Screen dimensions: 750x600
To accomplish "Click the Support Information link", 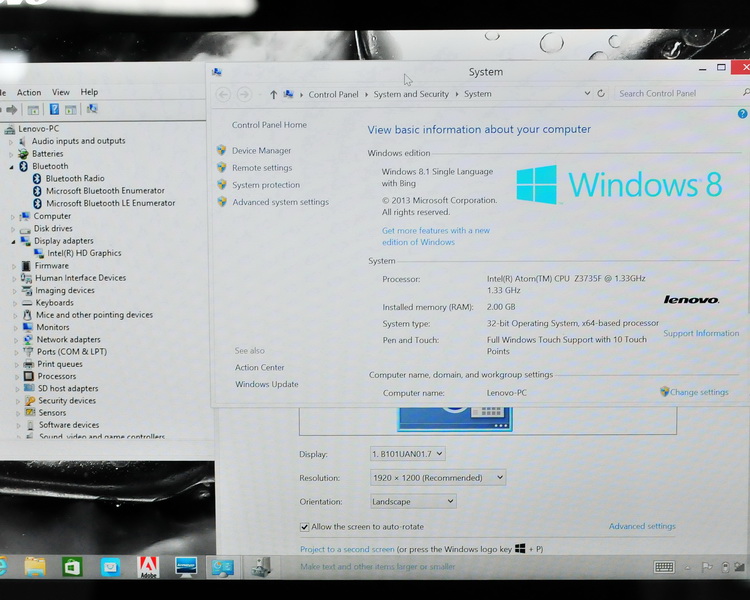I will click(701, 333).
